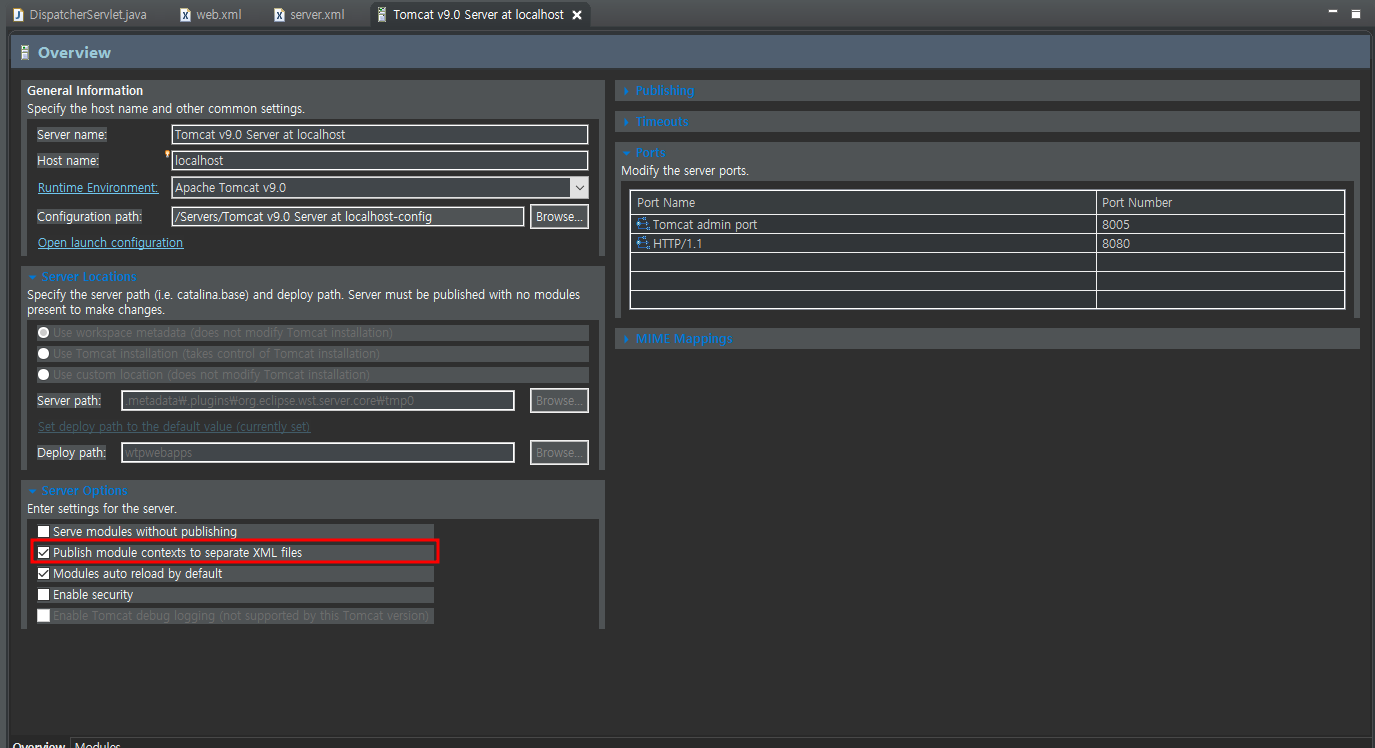Screen dimensions: 1375x748
Task: Click the Server path field
Action: pos(318,400)
